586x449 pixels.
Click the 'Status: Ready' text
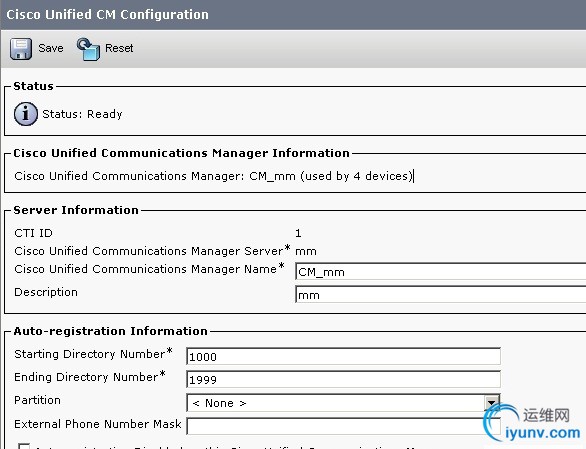(82, 114)
